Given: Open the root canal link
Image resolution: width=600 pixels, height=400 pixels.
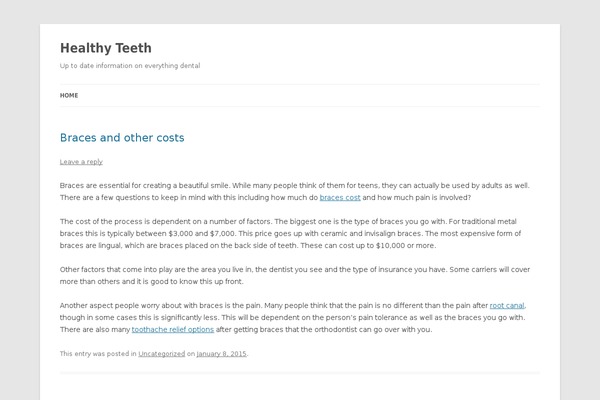Looking at the screenshot, I should click(x=507, y=304).
